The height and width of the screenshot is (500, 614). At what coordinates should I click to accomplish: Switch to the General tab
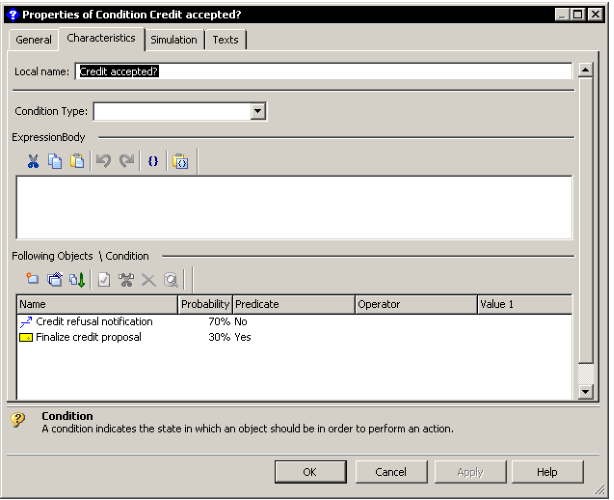click(34, 40)
